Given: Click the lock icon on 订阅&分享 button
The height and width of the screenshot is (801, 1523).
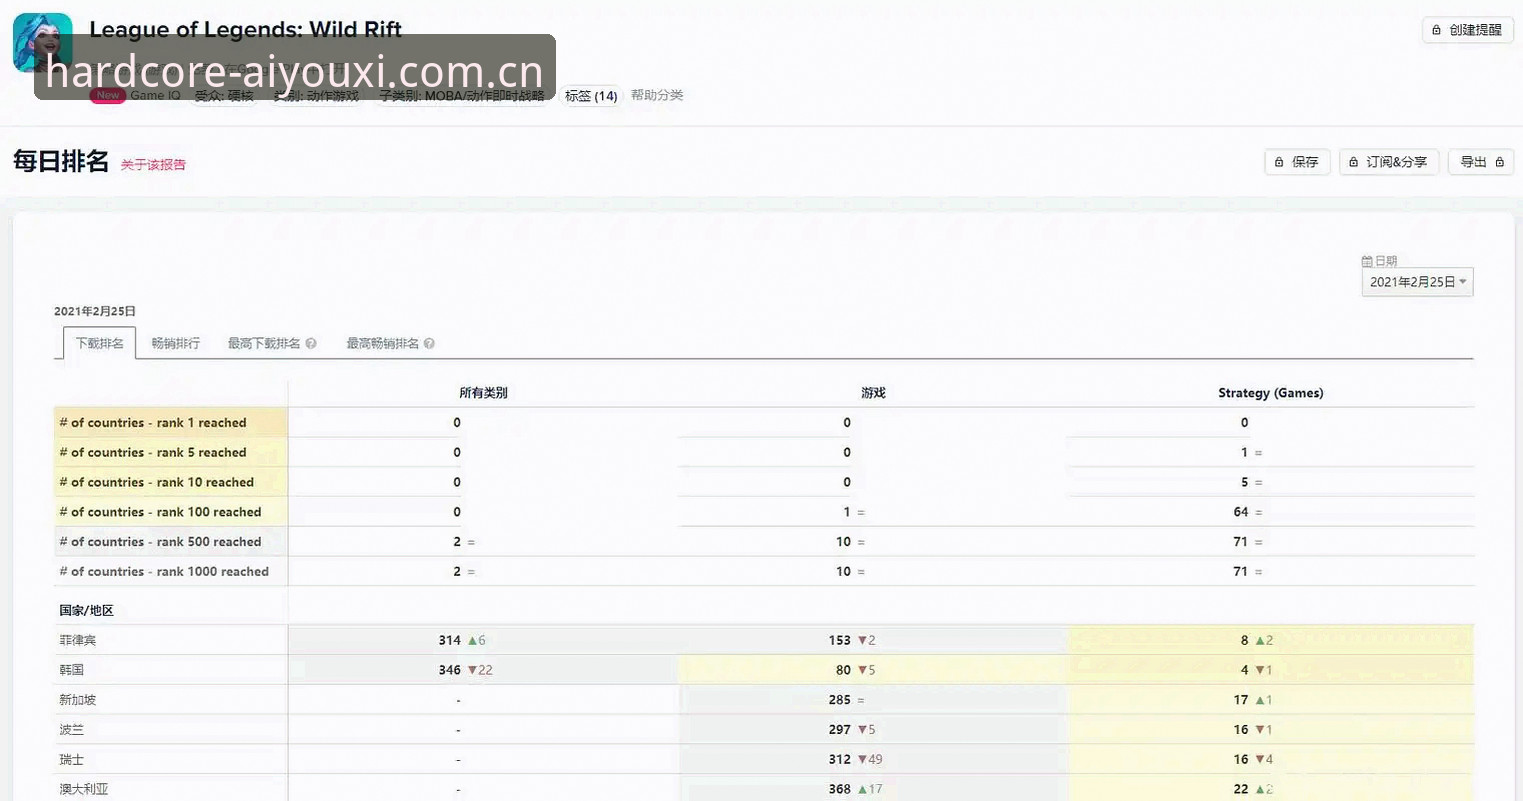Looking at the screenshot, I should [1354, 162].
